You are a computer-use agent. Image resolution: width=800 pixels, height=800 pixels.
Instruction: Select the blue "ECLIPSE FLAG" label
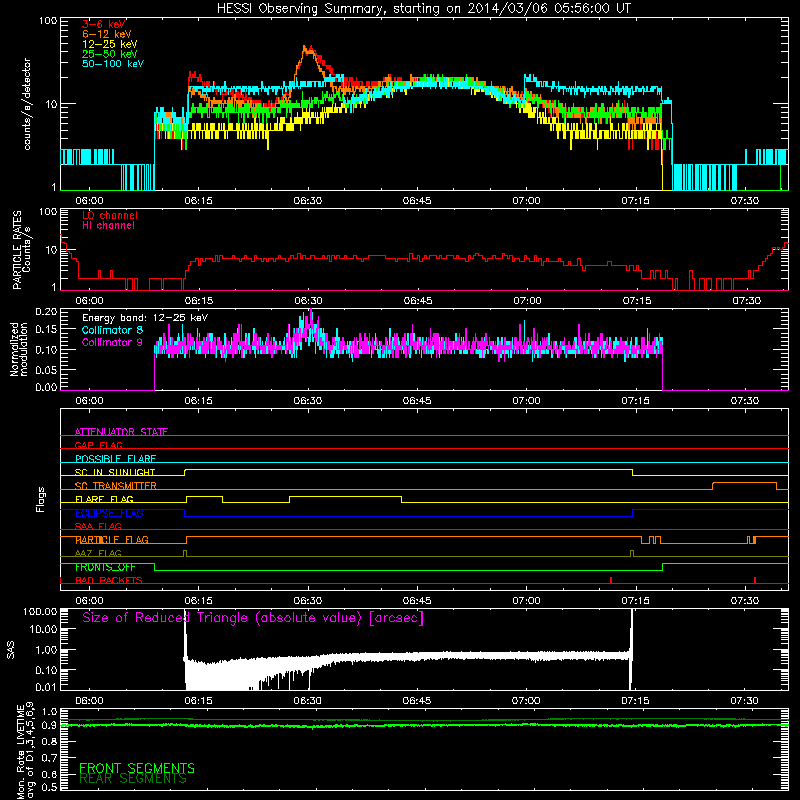(109, 513)
